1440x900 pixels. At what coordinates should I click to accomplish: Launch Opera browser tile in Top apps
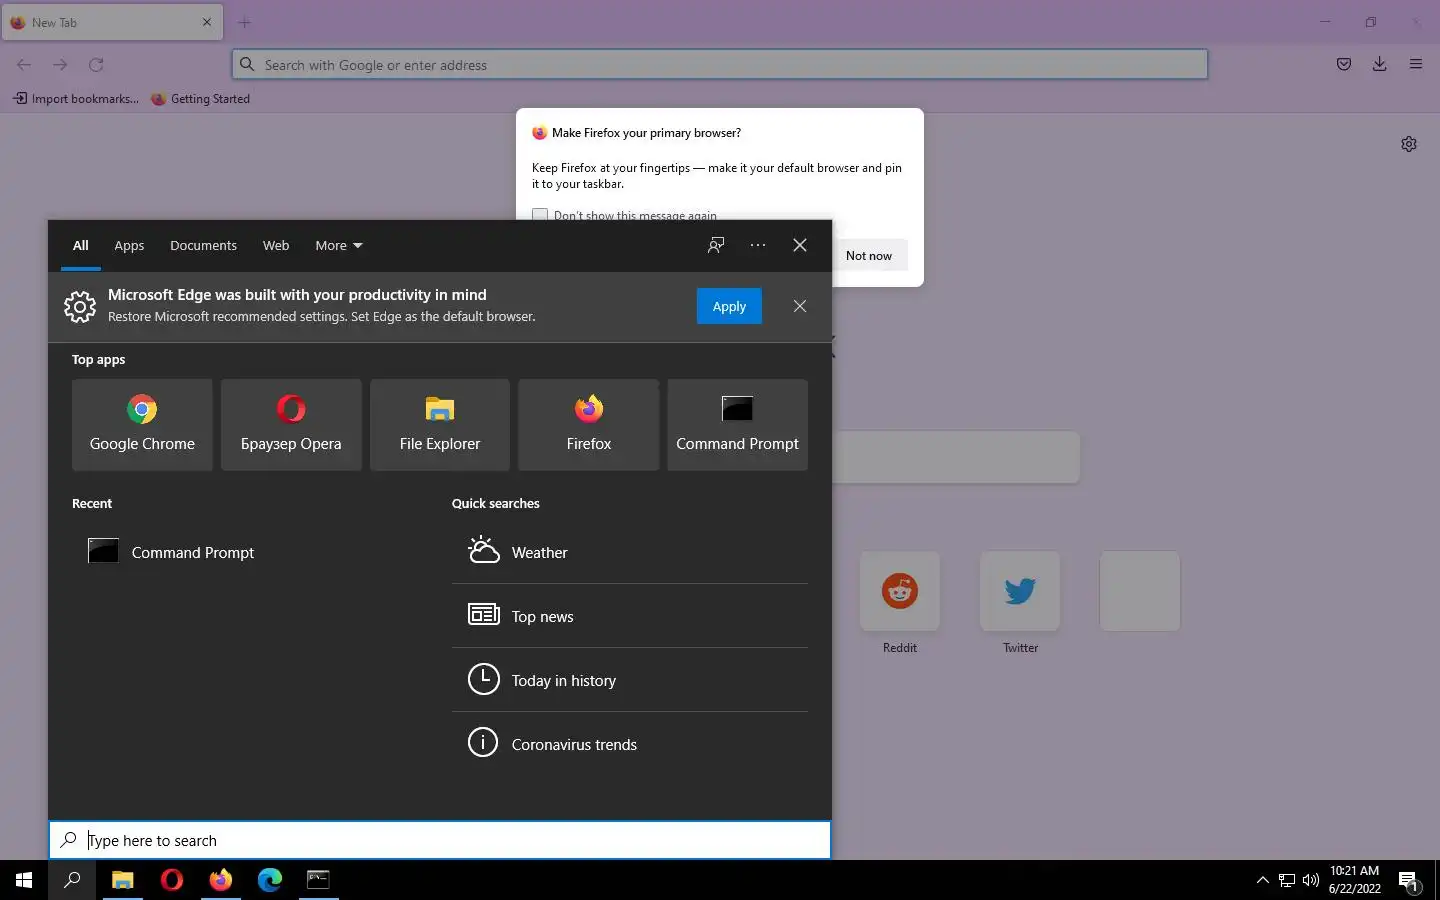[291, 425]
